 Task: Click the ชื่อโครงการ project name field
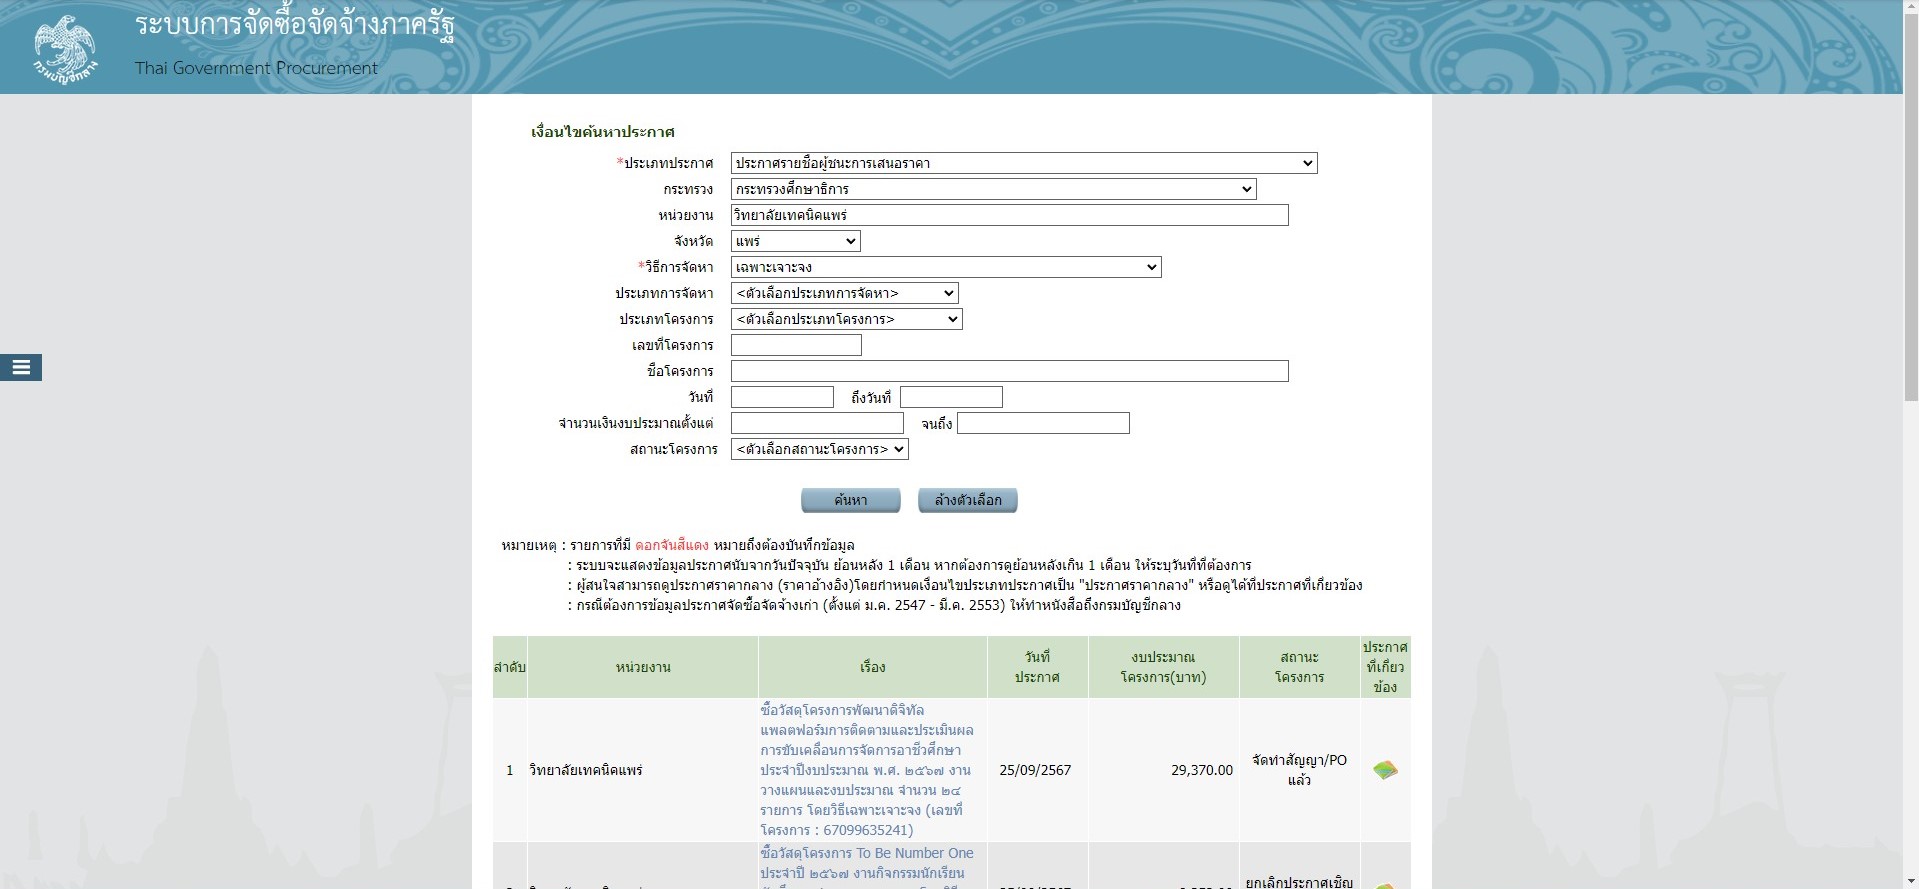pos(1009,371)
